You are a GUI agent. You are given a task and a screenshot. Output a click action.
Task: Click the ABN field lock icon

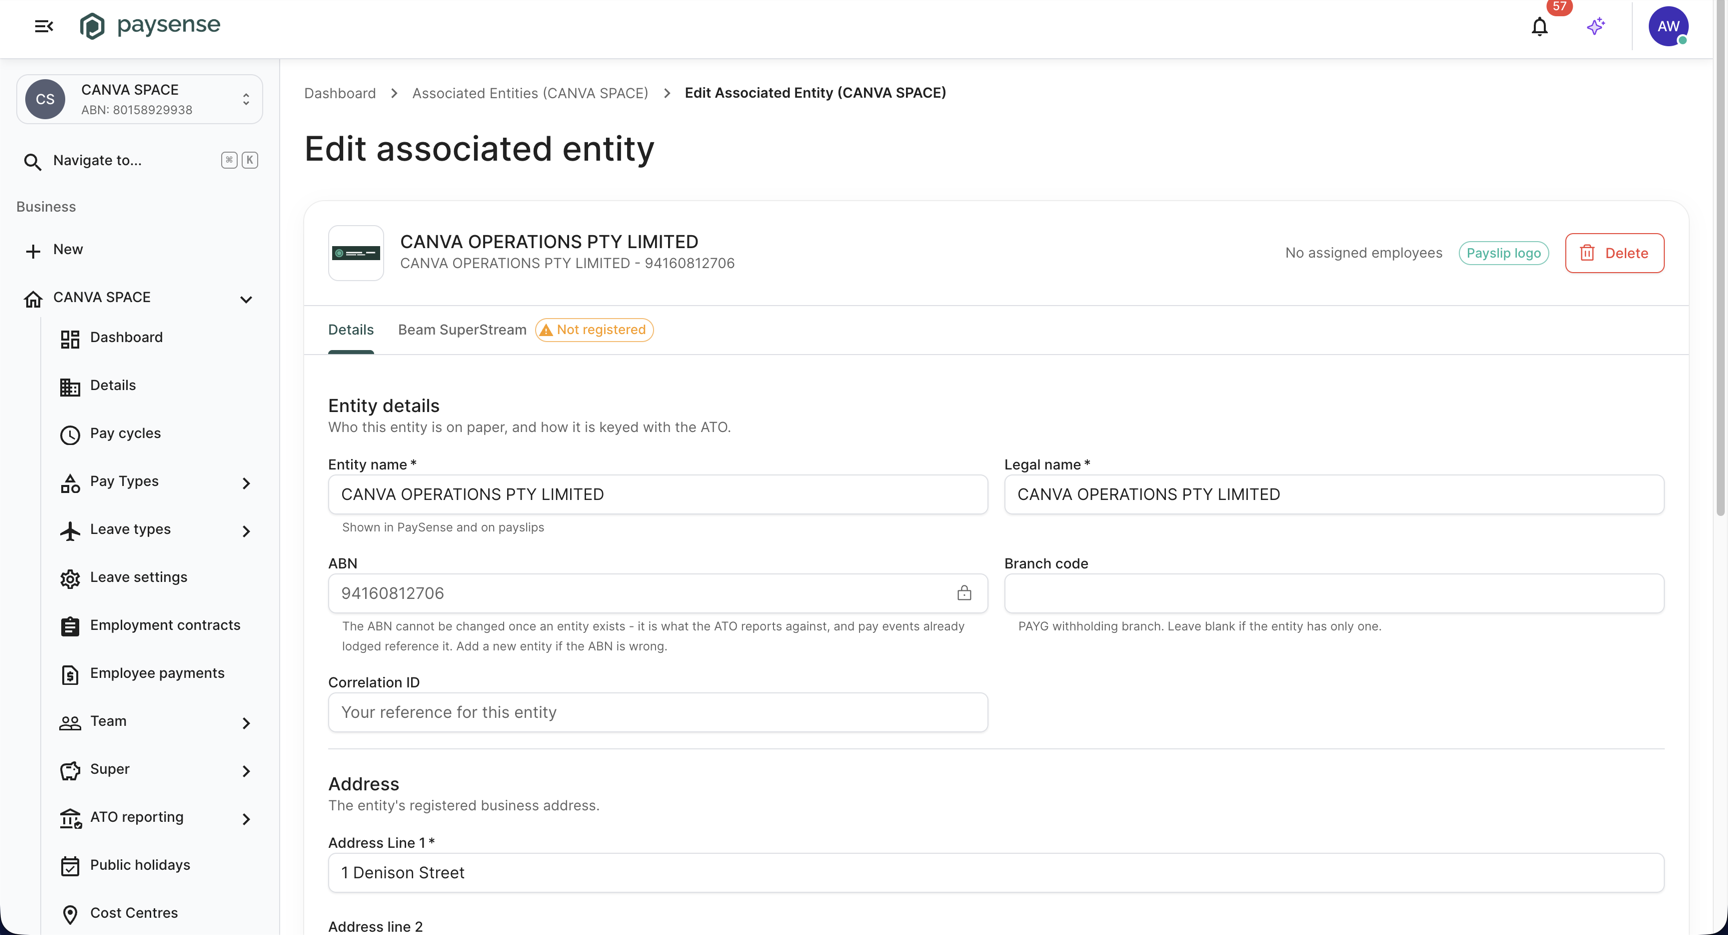[x=964, y=593]
